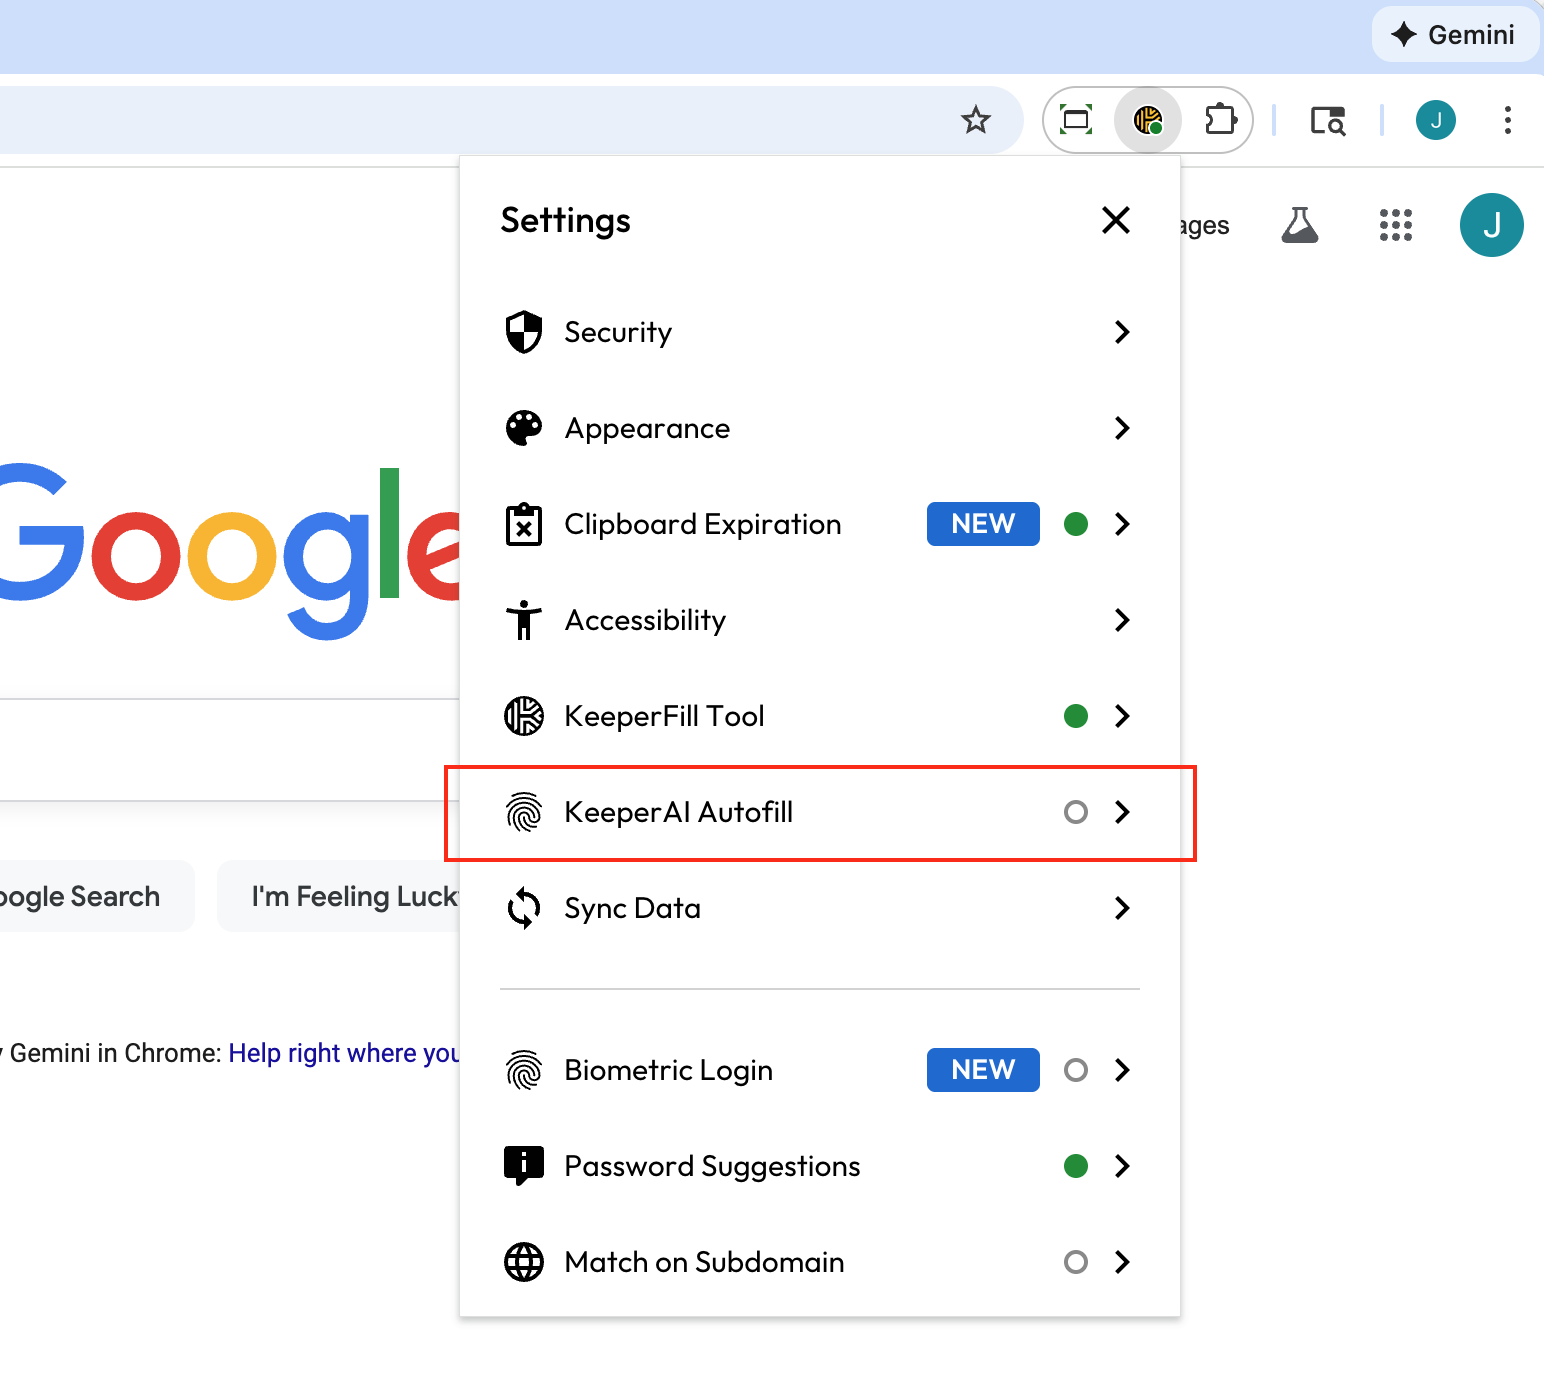Viewport: 1544px width, 1398px height.
Task: Click the Chrome profile avatar J
Action: point(1435,121)
